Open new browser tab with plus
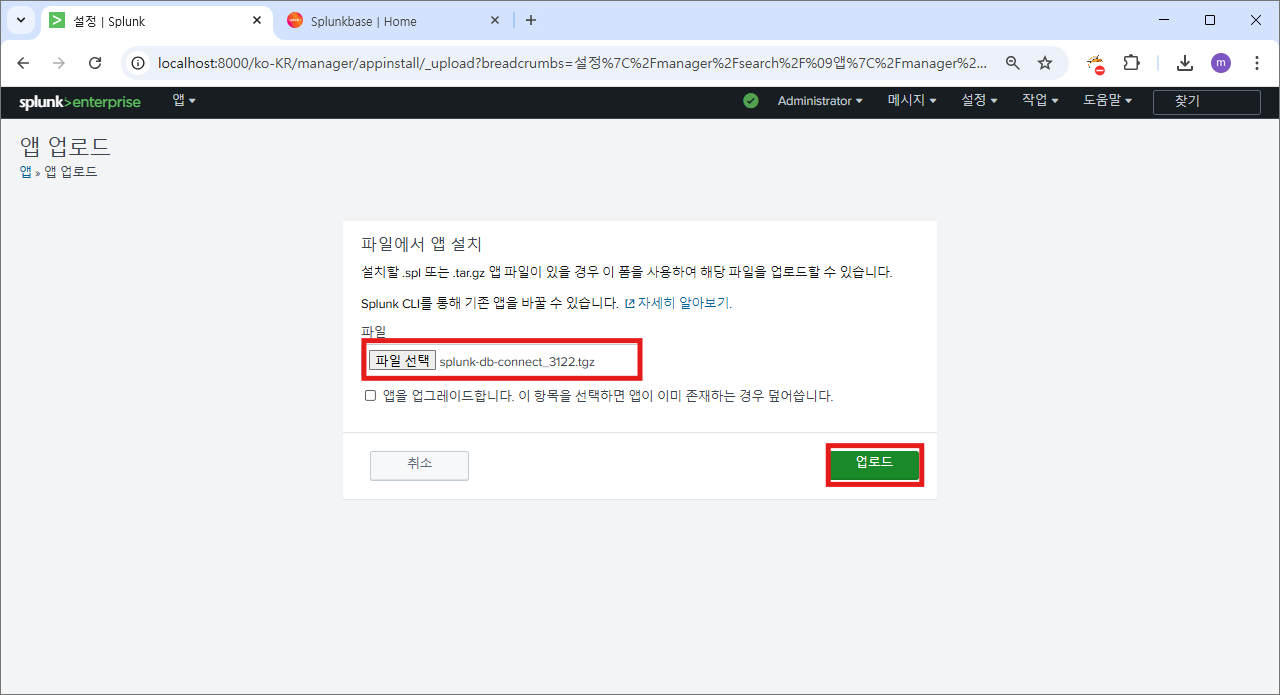Viewport: 1280px width, 695px height. (x=531, y=20)
